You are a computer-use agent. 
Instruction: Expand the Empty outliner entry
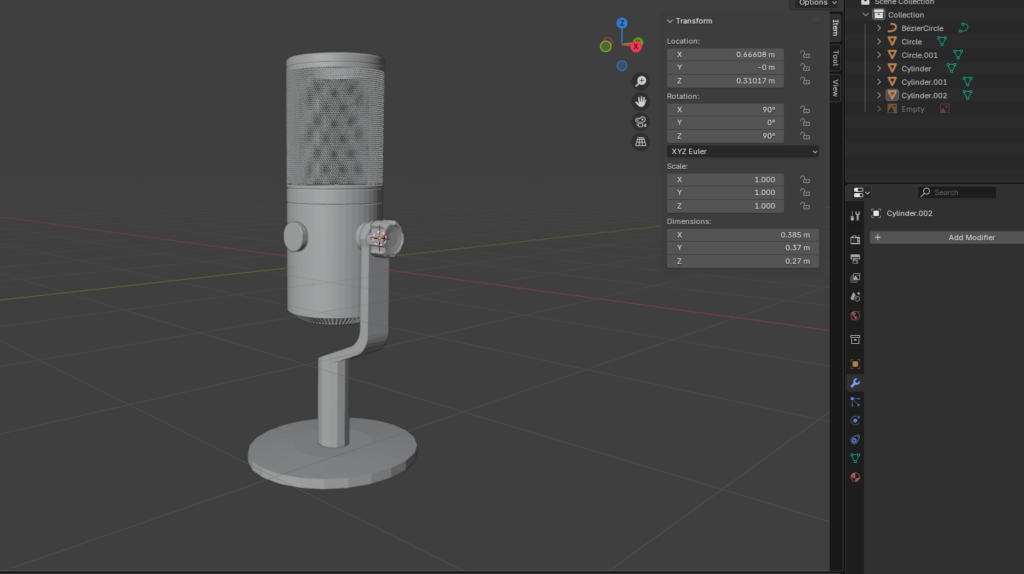[879, 109]
